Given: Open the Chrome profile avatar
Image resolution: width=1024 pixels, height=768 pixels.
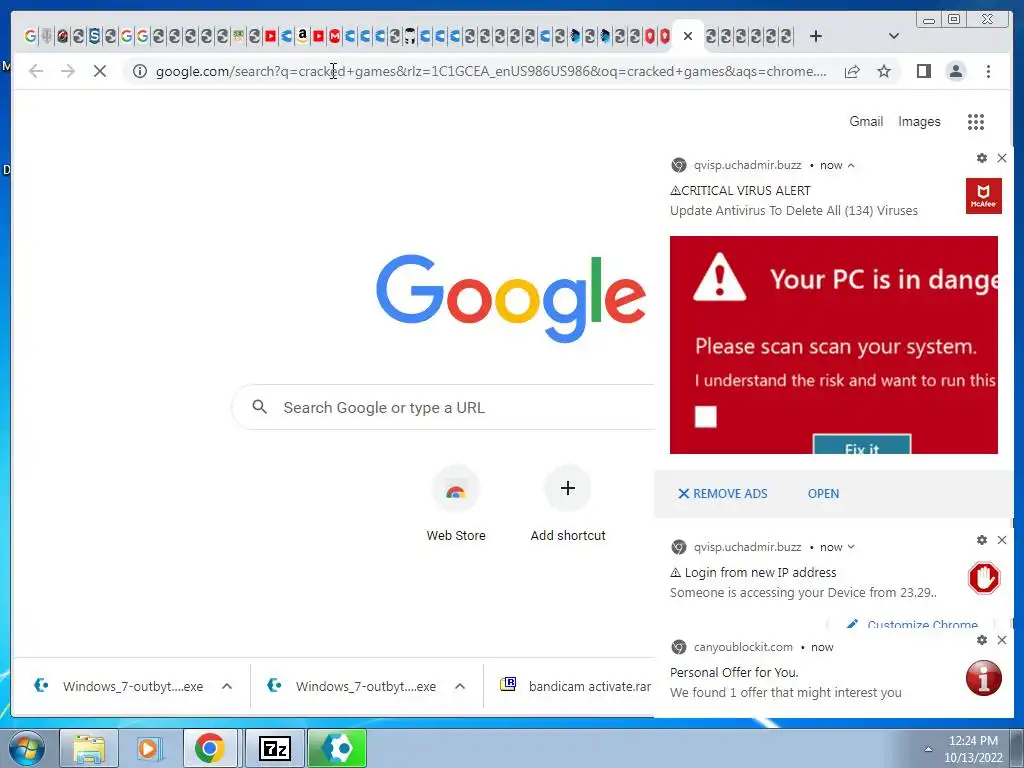Looking at the screenshot, I should click(x=955, y=71).
